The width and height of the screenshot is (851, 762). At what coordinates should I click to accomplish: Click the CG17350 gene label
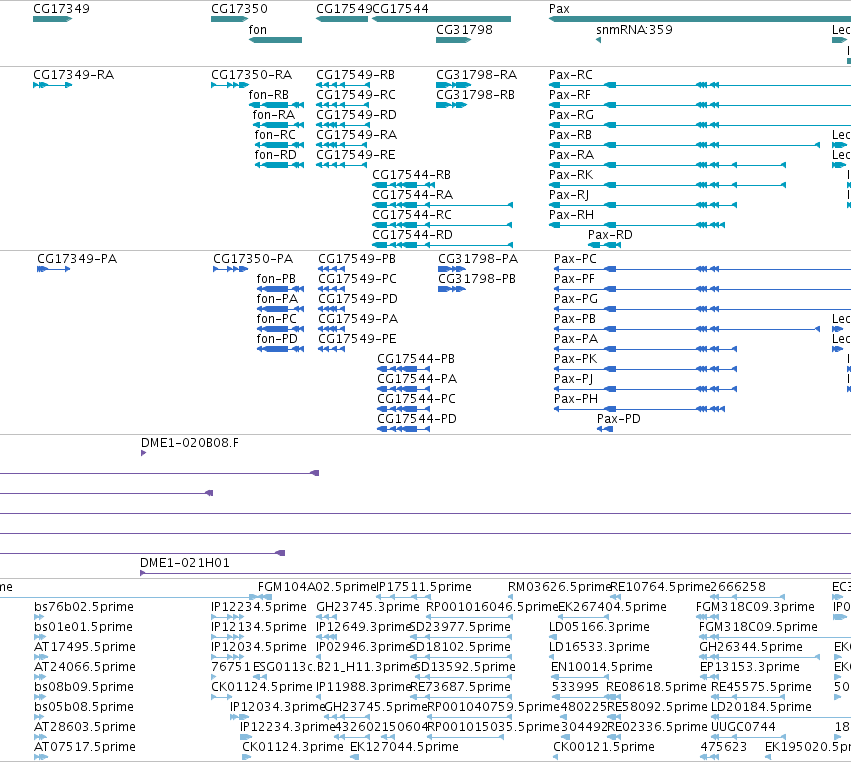tap(239, 9)
